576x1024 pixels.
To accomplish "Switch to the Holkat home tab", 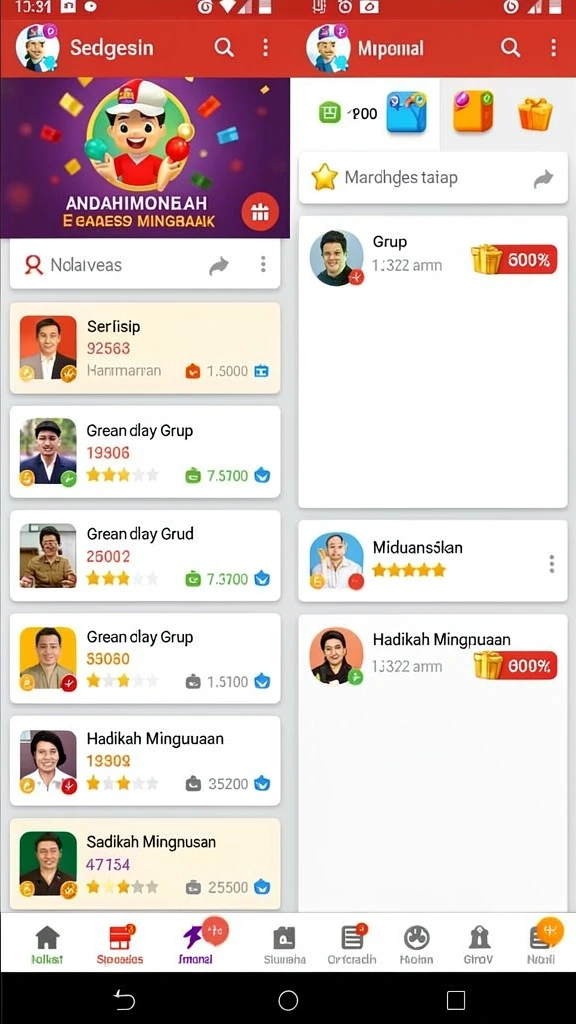I will point(47,946).
